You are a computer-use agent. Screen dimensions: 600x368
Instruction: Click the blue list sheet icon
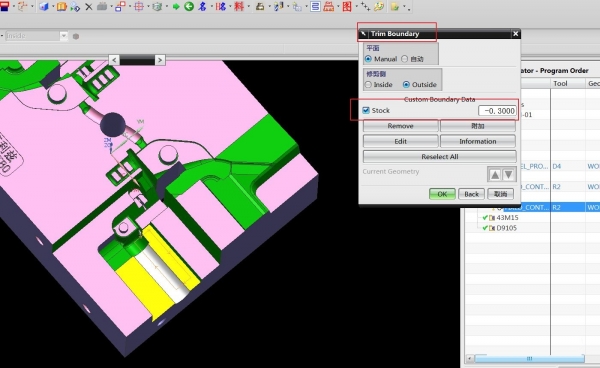[315, 7]
